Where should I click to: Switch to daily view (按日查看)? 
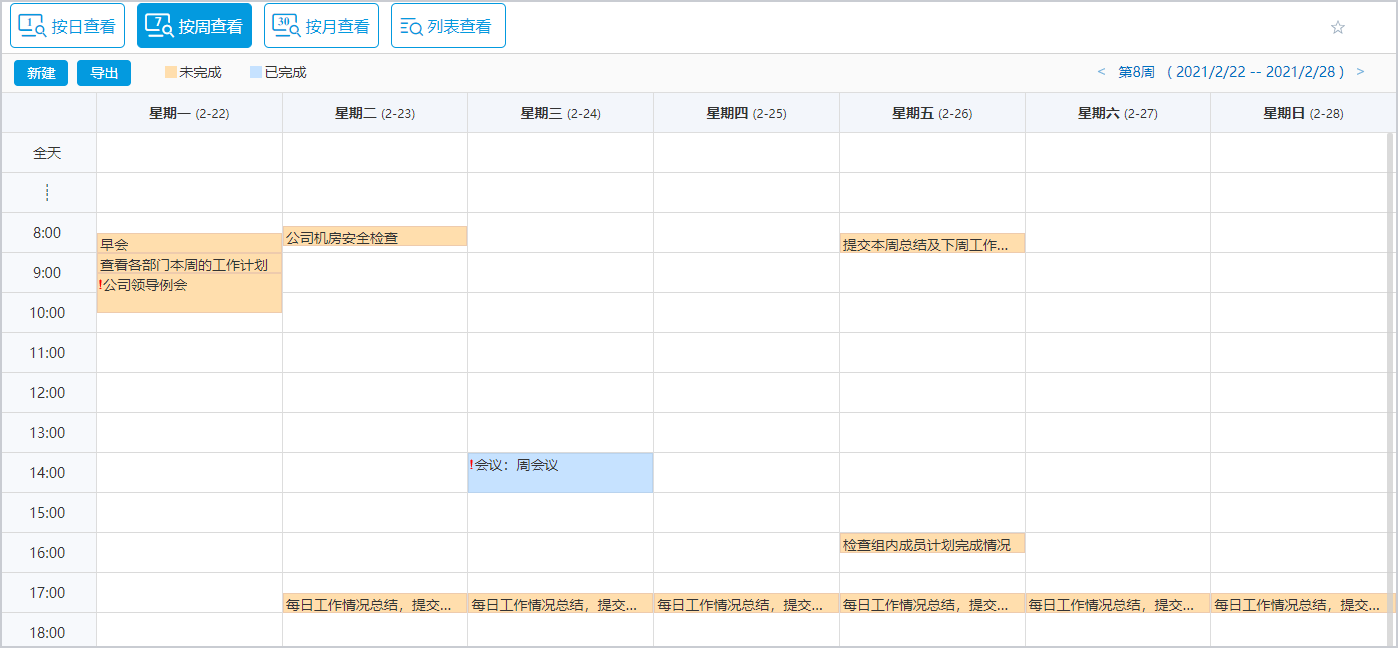pos(67,26)
